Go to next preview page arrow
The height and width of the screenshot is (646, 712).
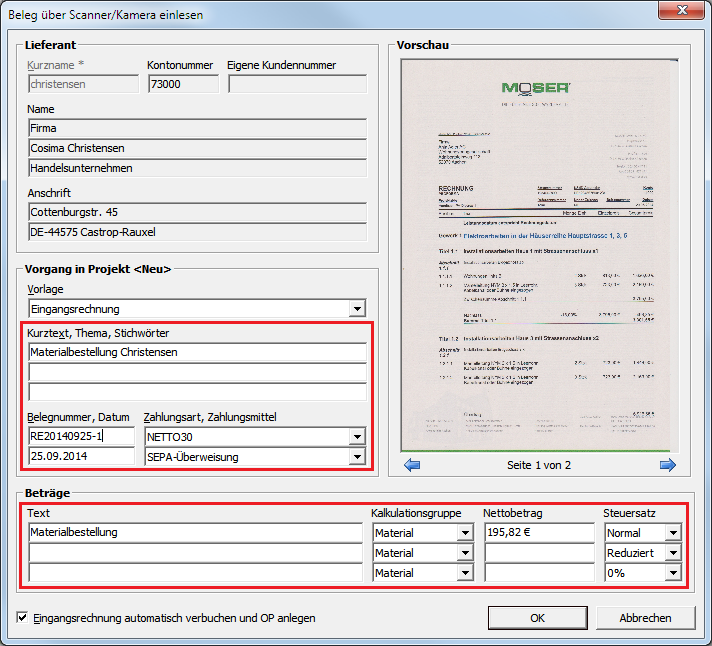(667, 465)
